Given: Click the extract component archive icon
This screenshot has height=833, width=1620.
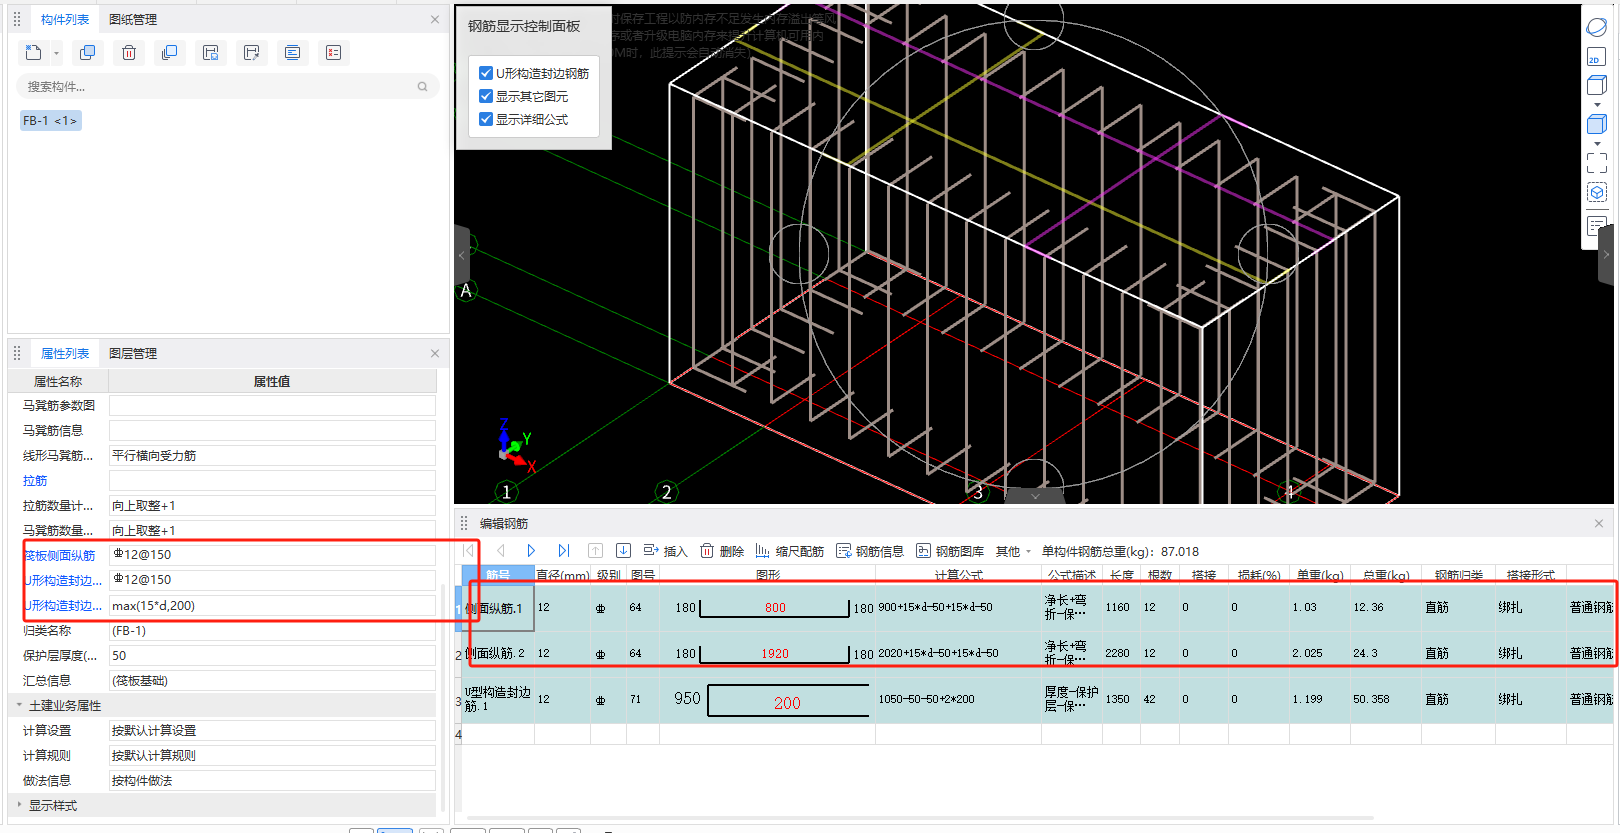Looking at the screenshot, I should pyautogui.click(x=252, y=53).
